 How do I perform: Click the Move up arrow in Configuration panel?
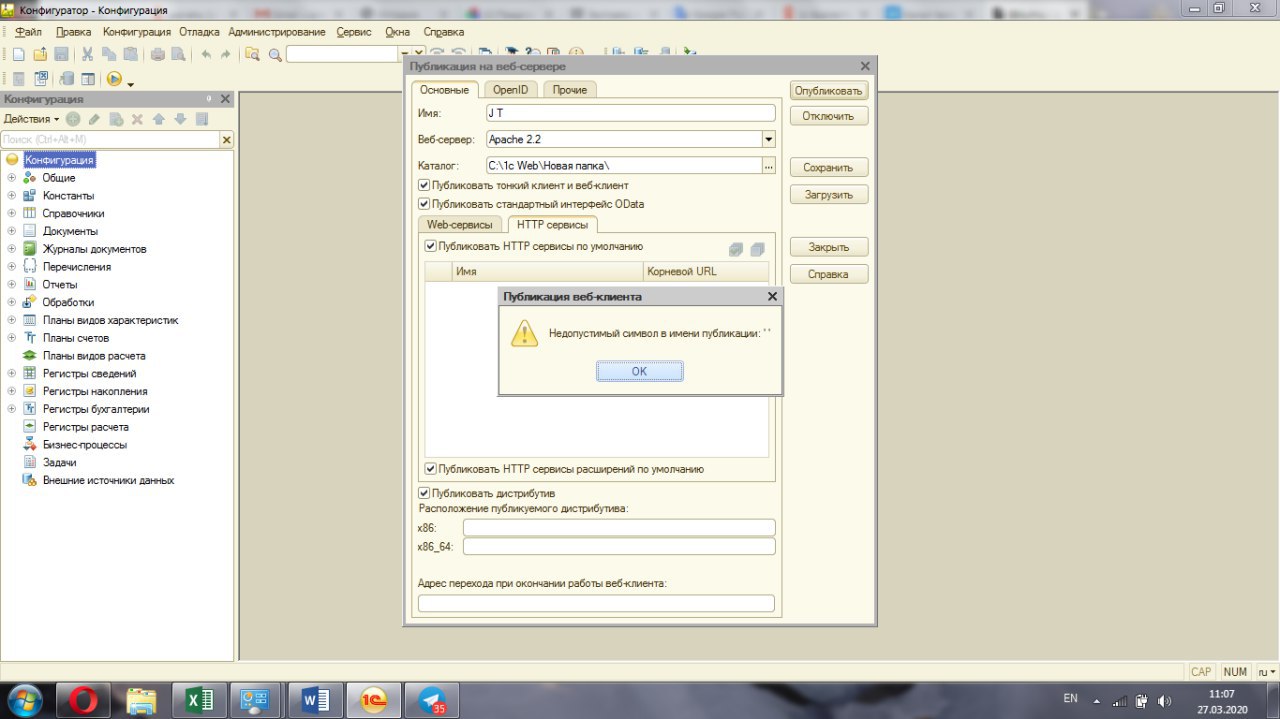(x=158, y=119)
